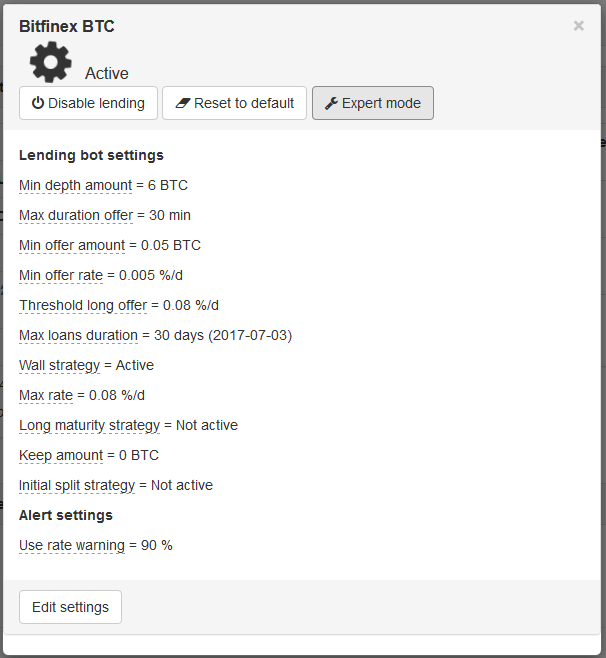Click the Wall strategy label
The image size is (606, 658).
pyautogui.click(x=59, y=365)
